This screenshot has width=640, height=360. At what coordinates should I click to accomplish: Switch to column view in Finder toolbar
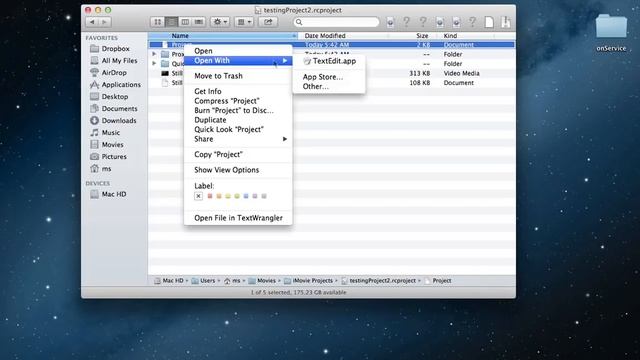tap(185, 22)
